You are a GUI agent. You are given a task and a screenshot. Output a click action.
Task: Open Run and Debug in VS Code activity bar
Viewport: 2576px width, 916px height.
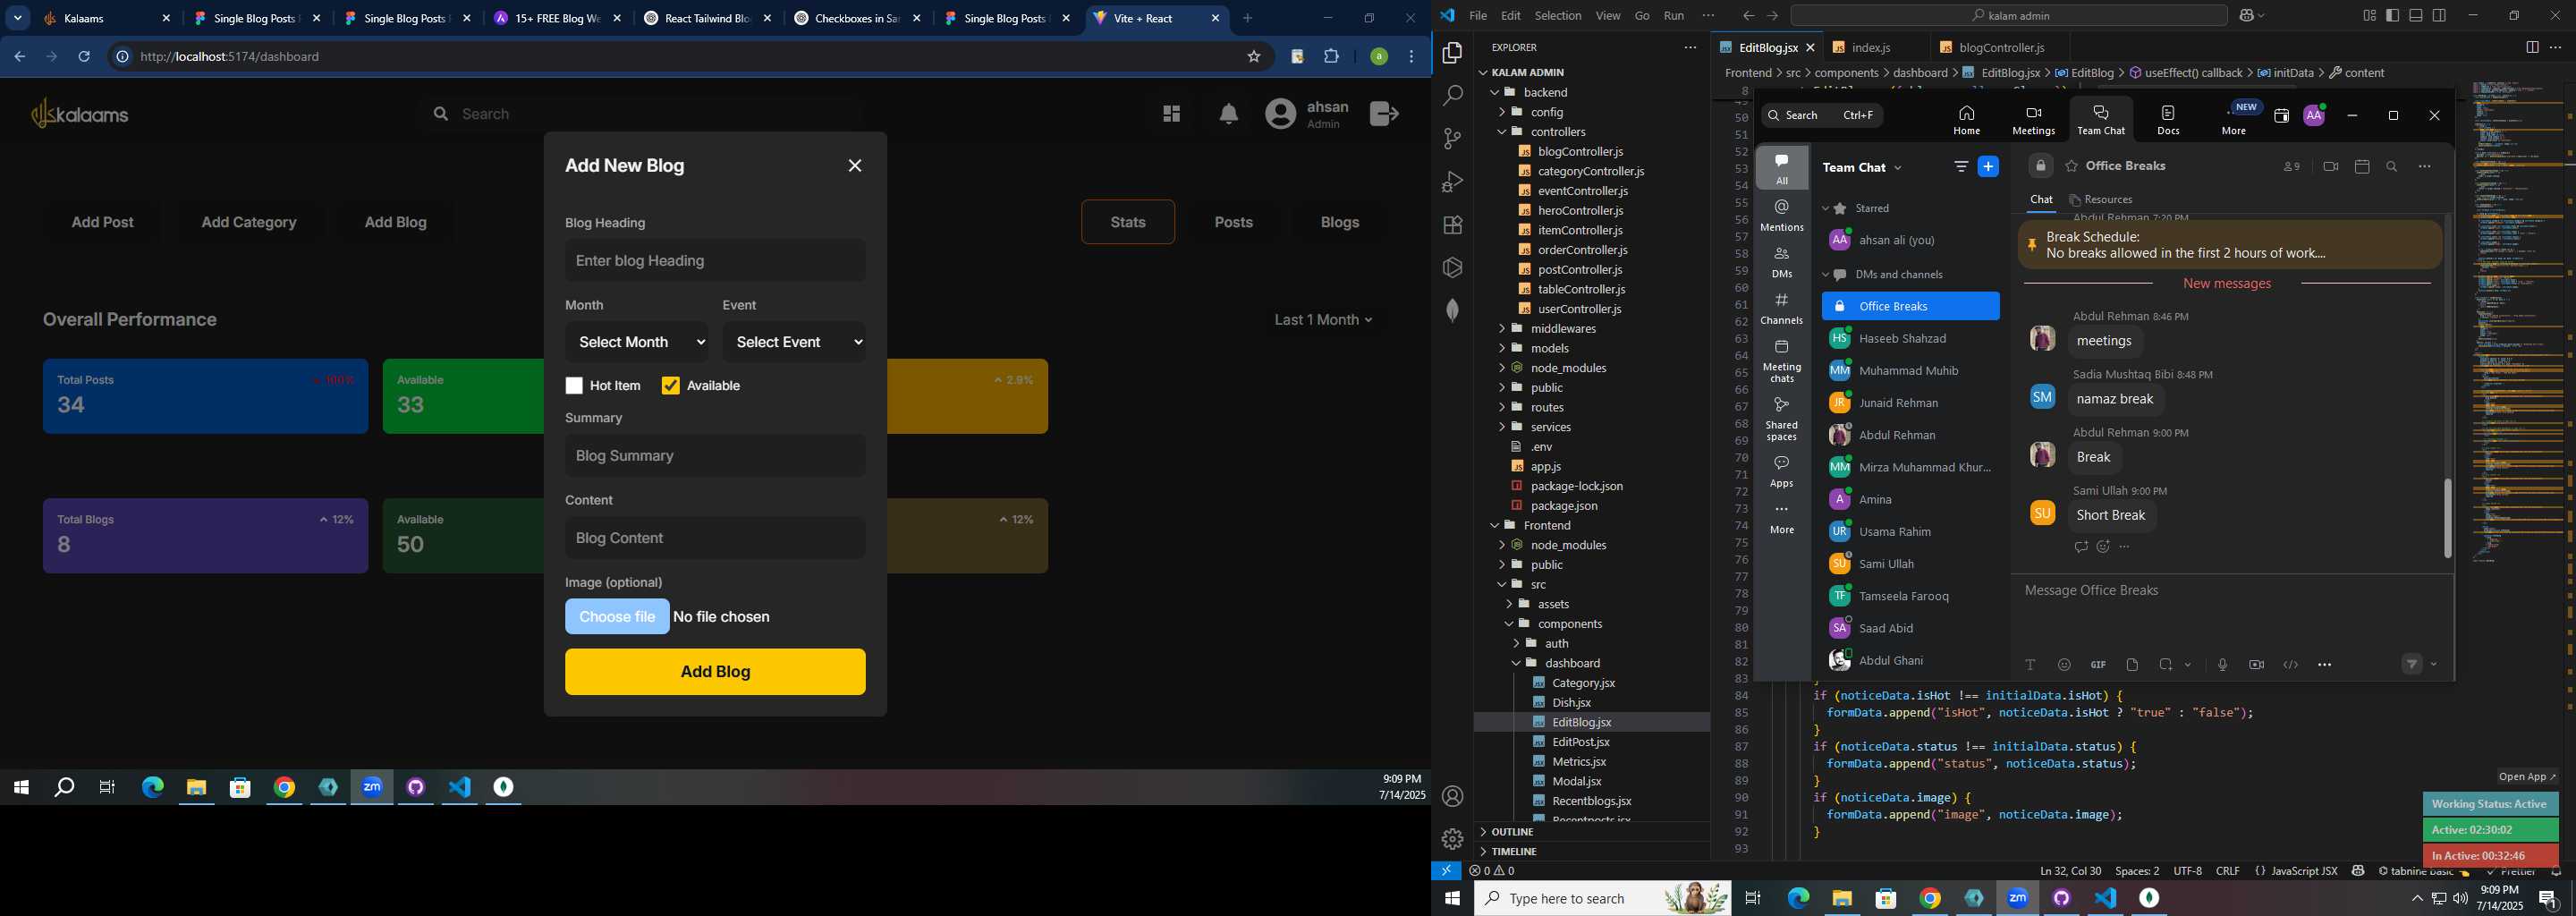click(1452, 182)
